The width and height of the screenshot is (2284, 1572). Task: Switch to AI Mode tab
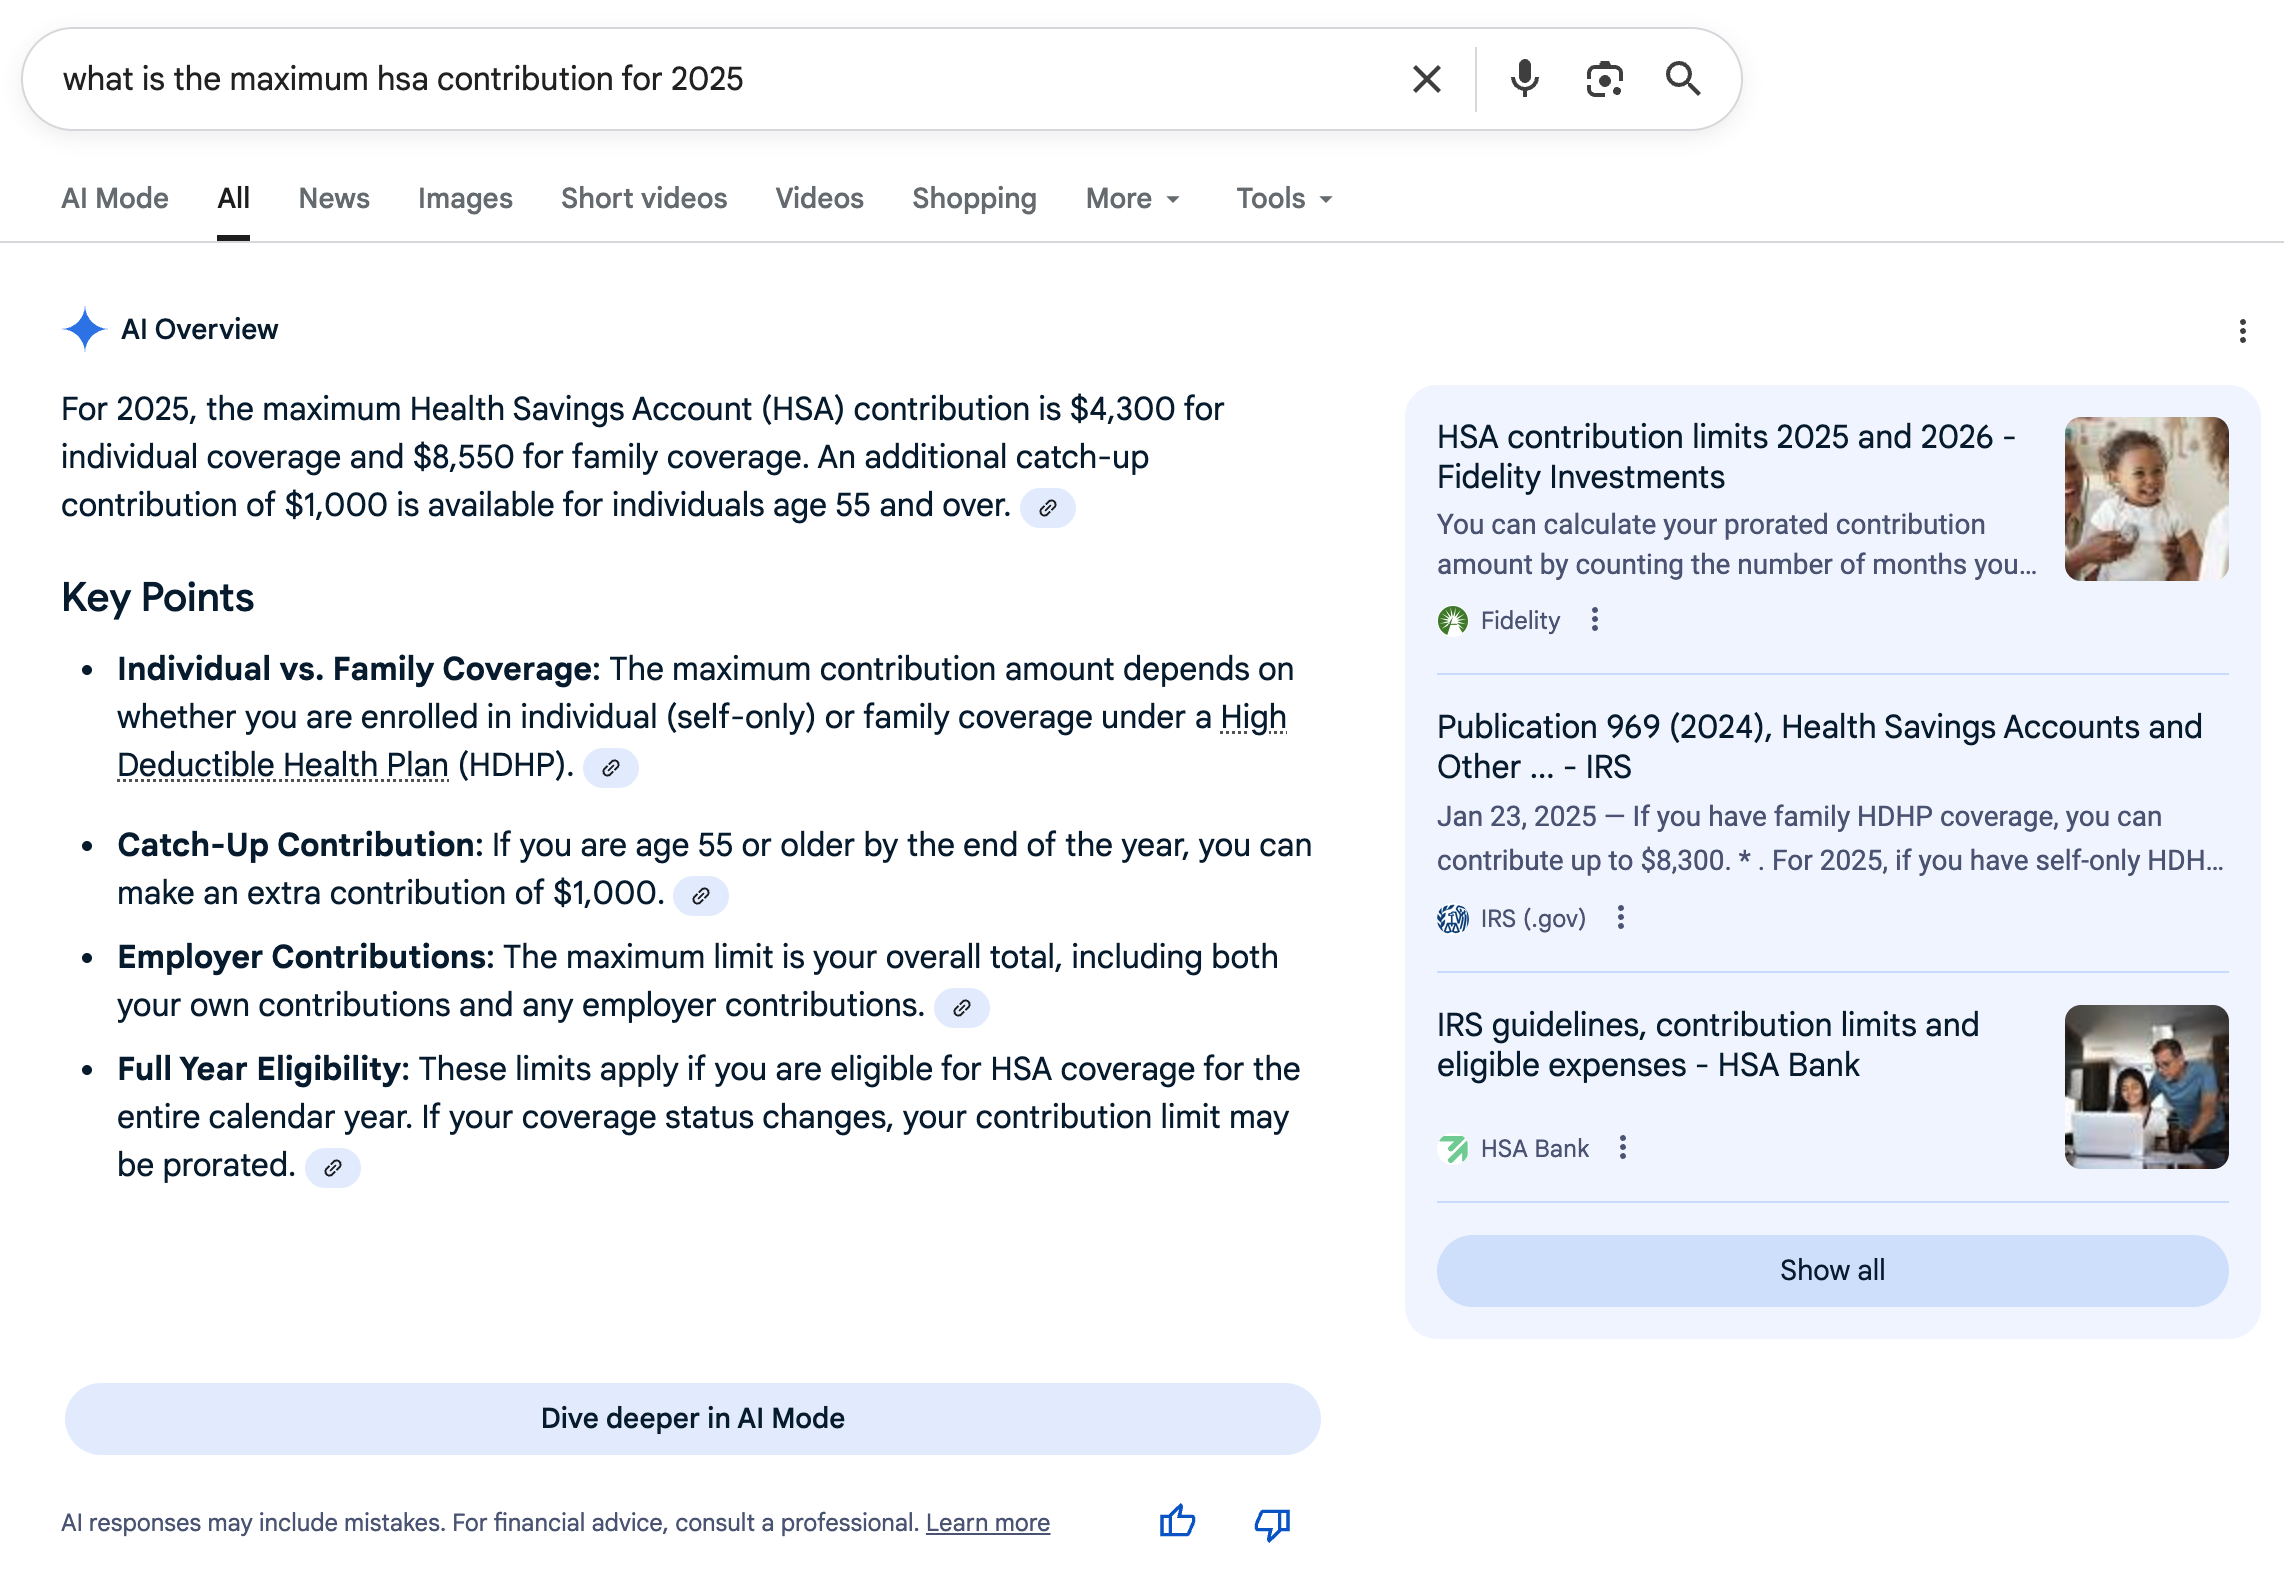[x=115, y=199]
